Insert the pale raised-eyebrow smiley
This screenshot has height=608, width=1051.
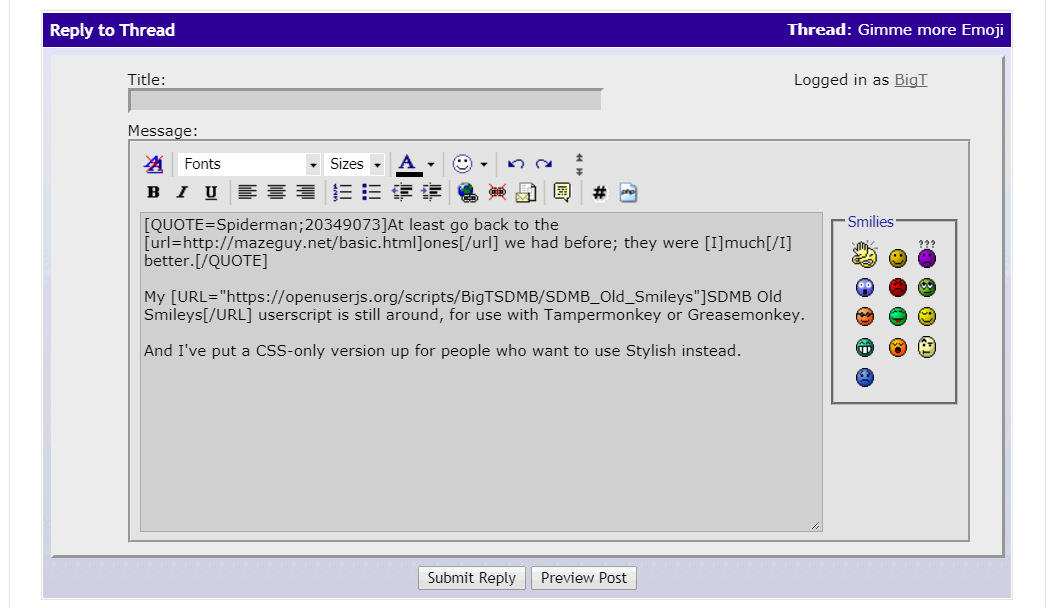(927, 347)
